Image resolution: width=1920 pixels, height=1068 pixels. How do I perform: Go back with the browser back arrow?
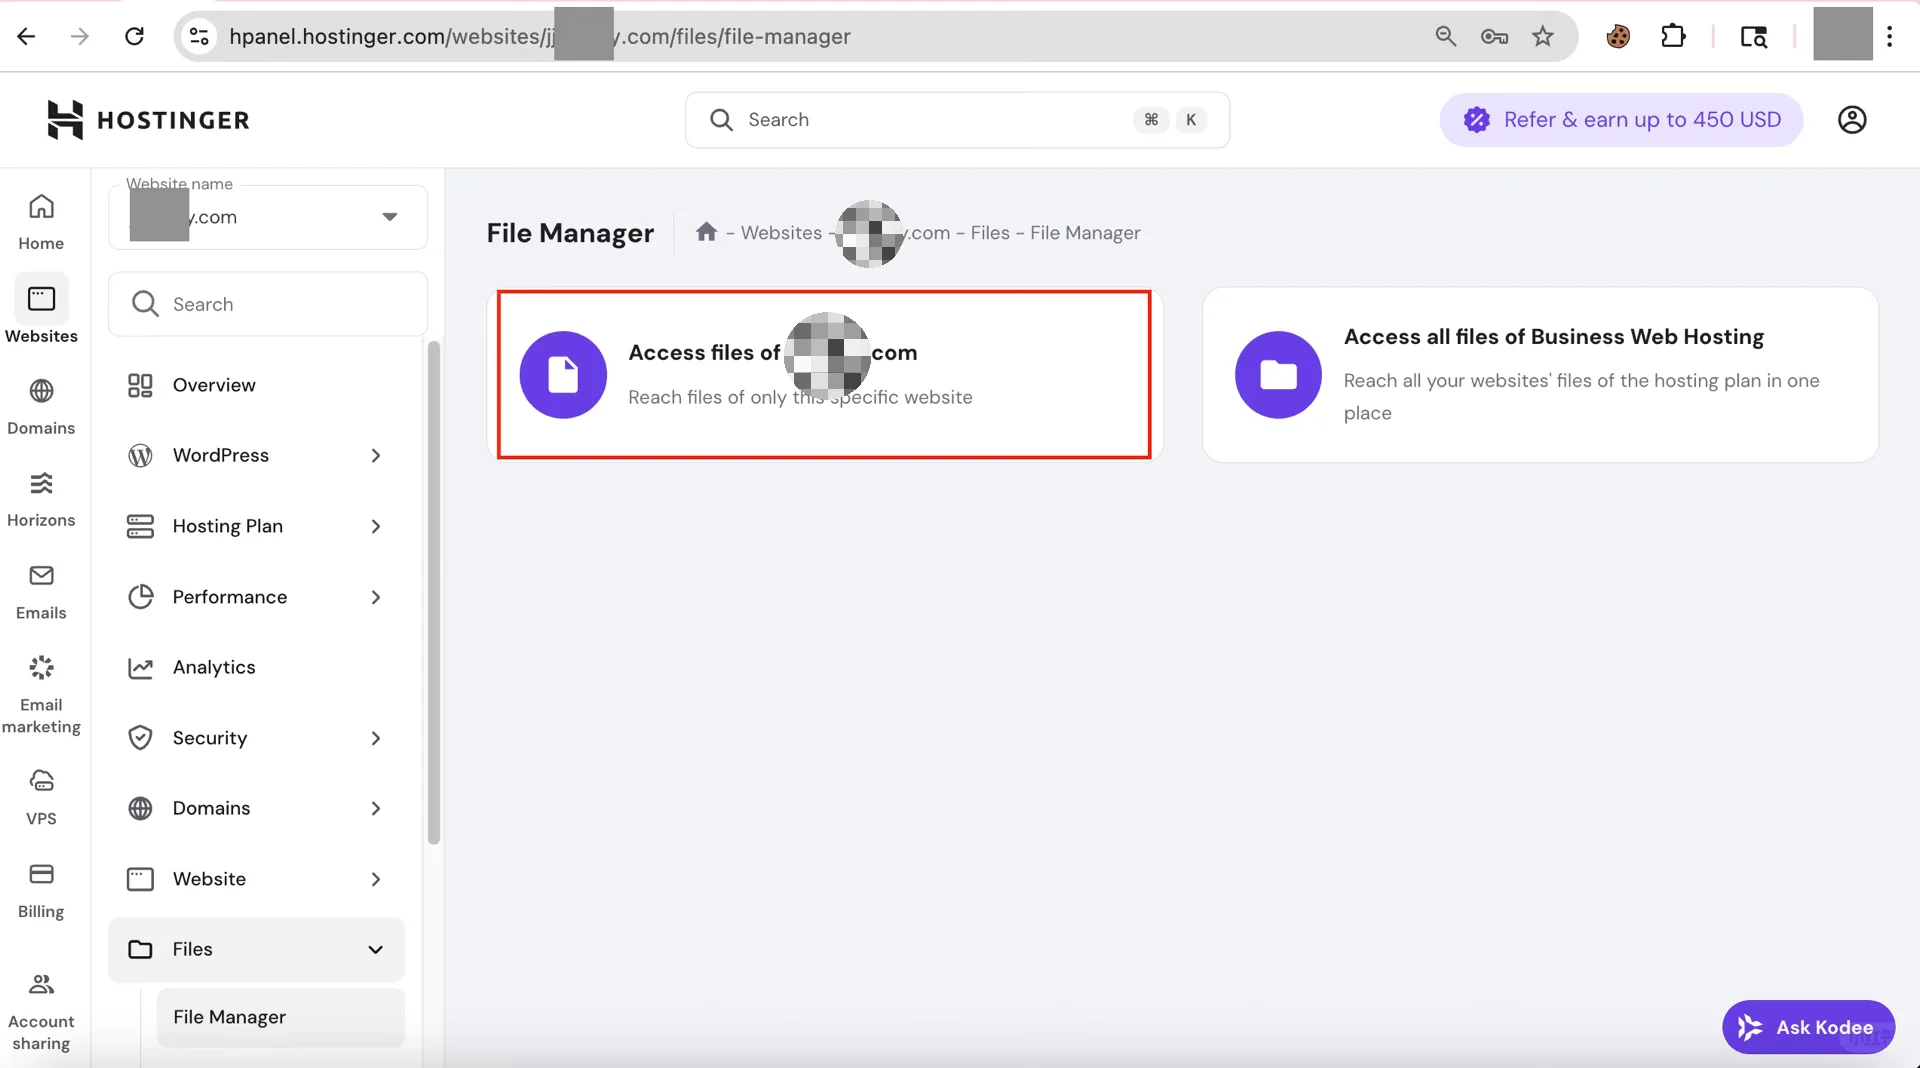click(x=26, y=37)
